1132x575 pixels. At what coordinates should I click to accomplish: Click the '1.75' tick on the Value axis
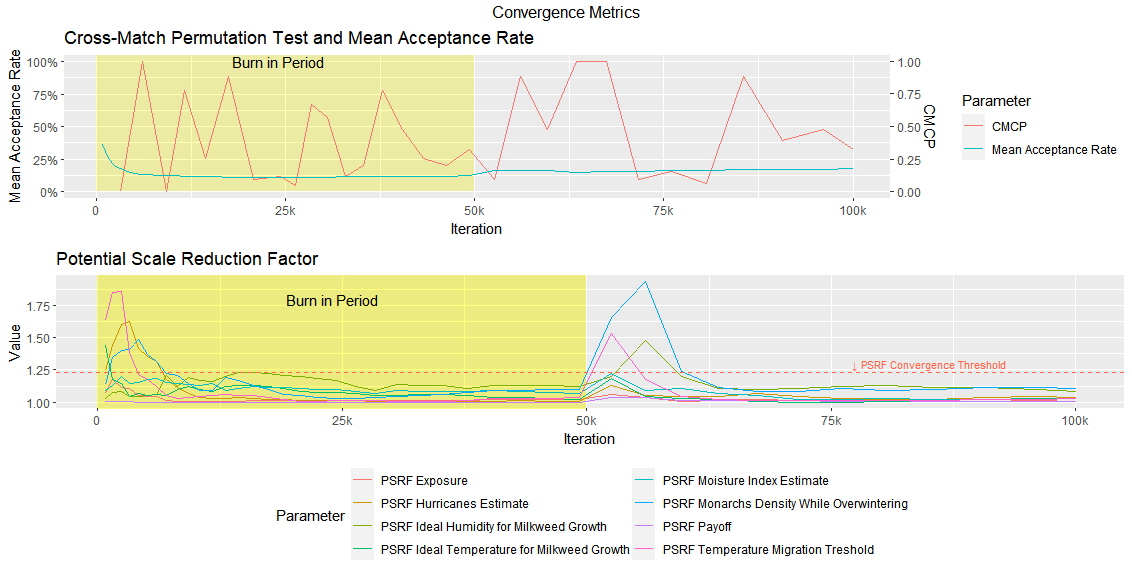pos(37,306)
